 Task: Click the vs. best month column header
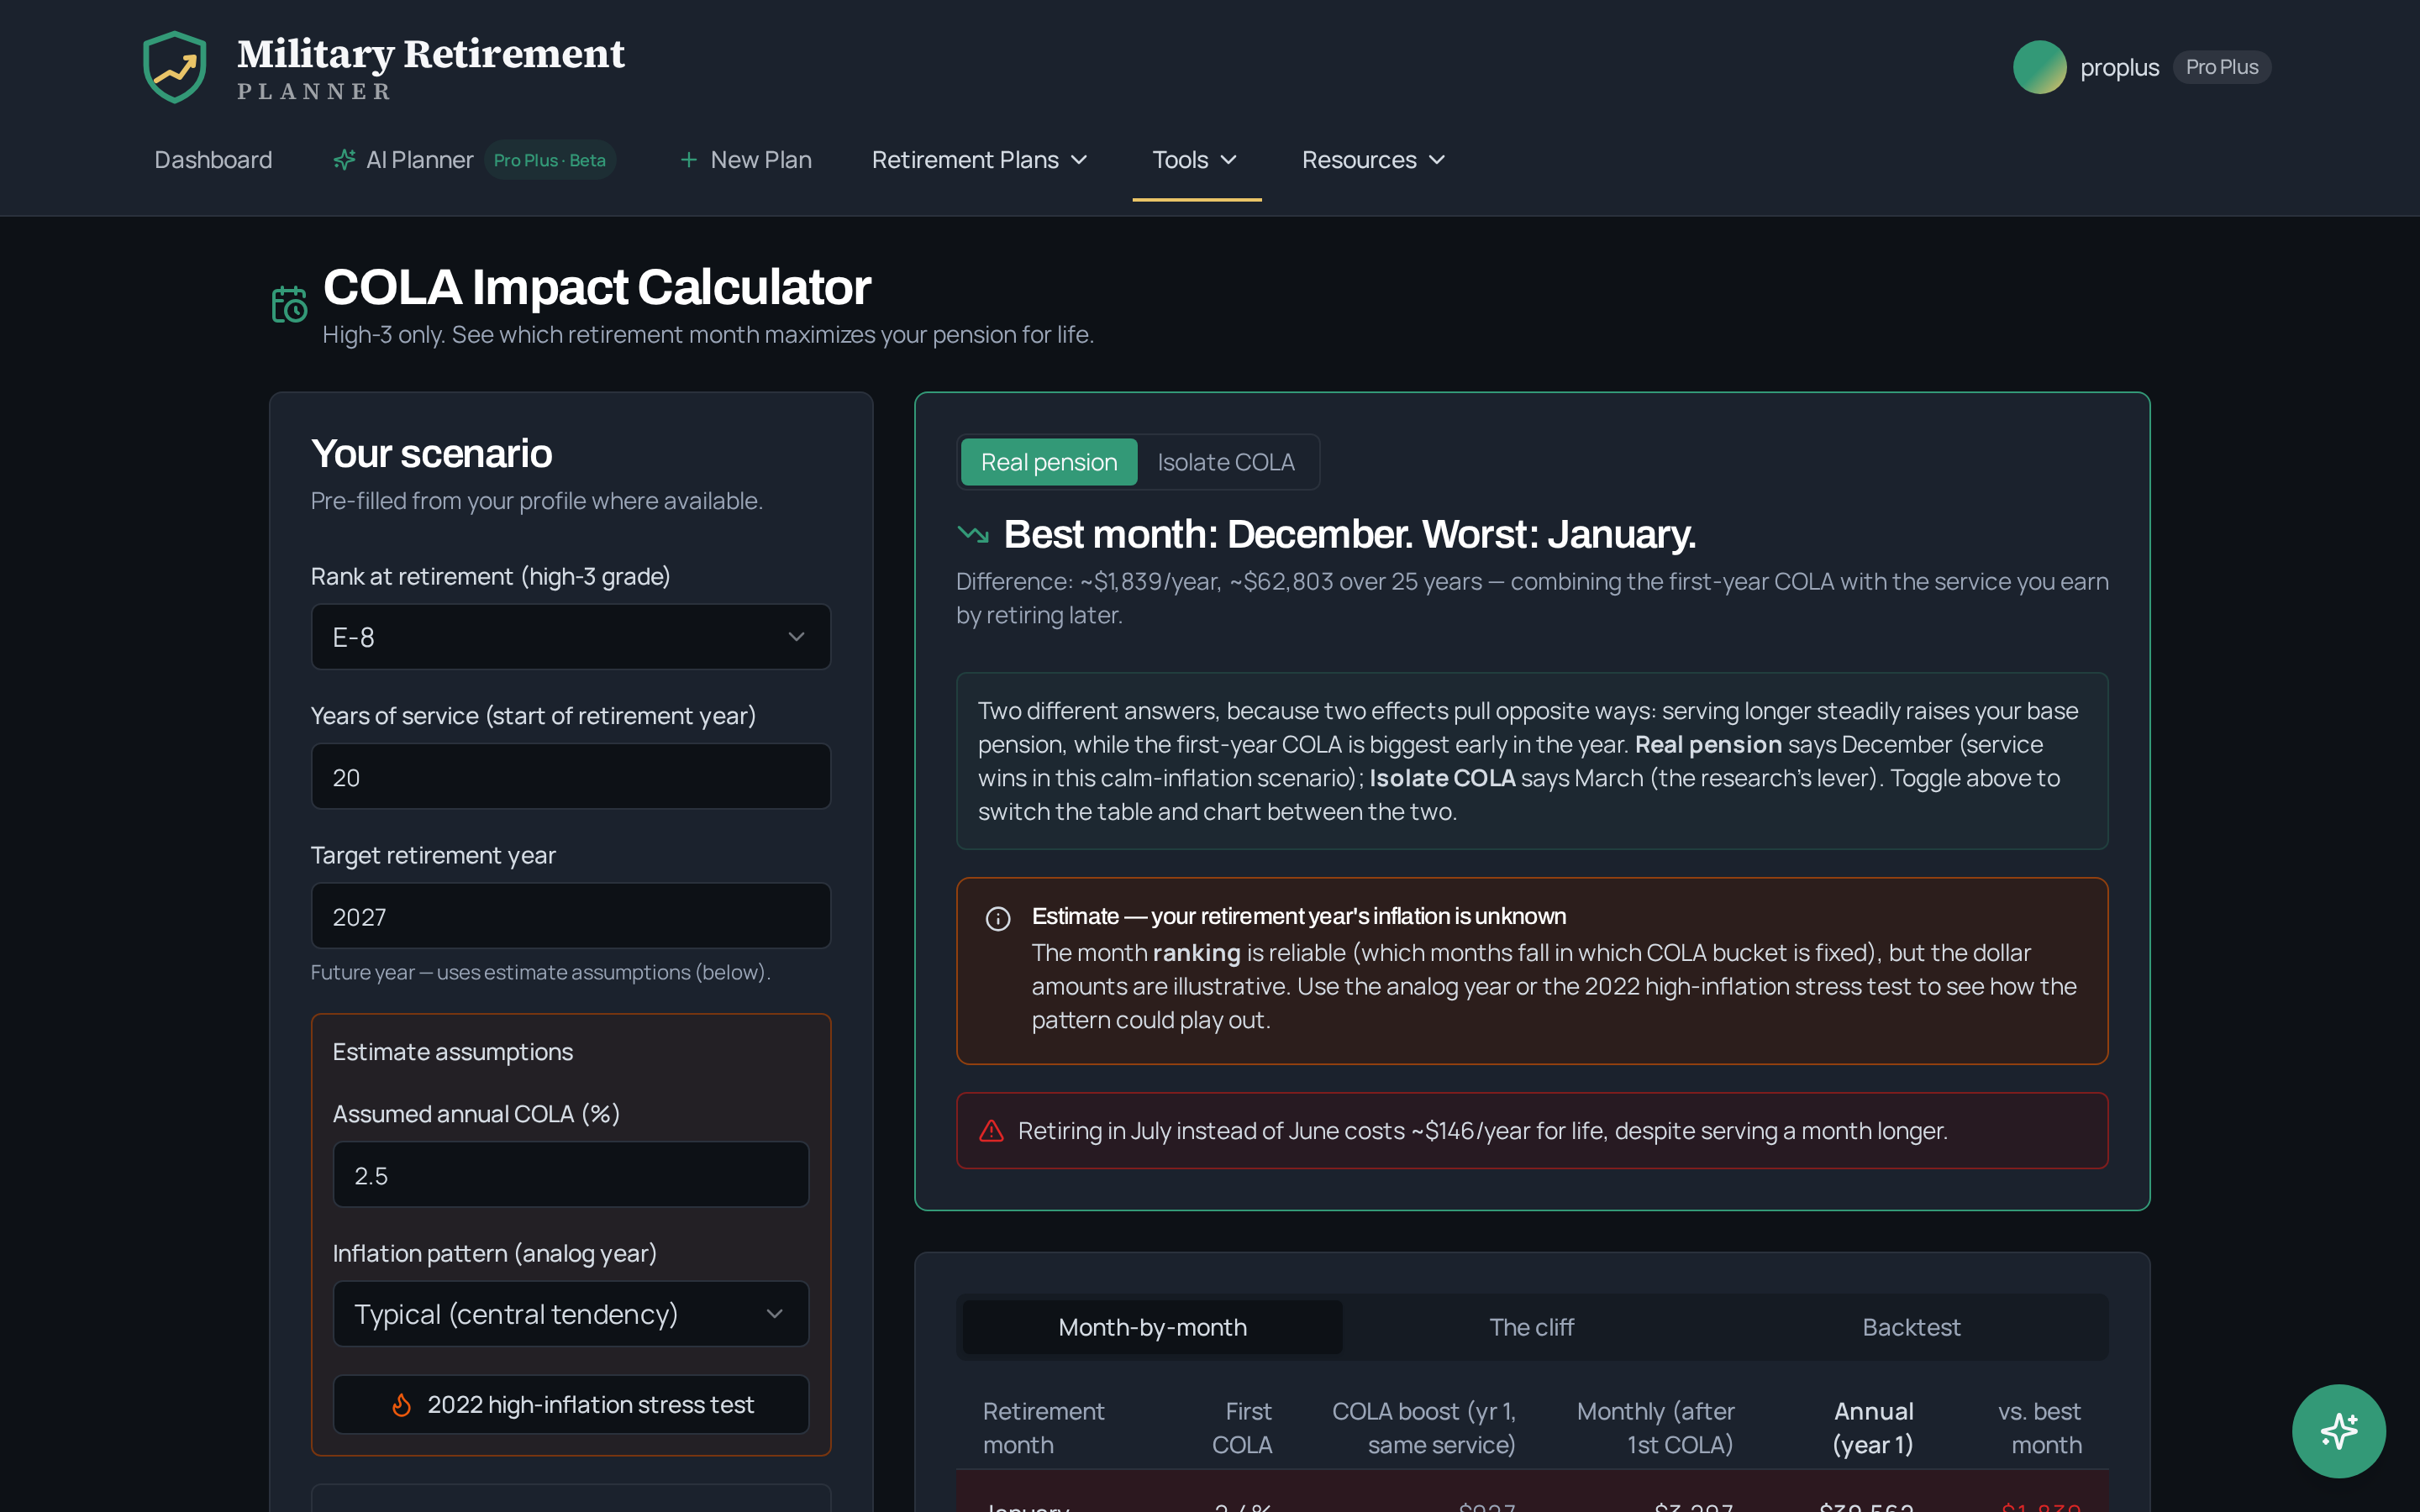[2040, 1428]
